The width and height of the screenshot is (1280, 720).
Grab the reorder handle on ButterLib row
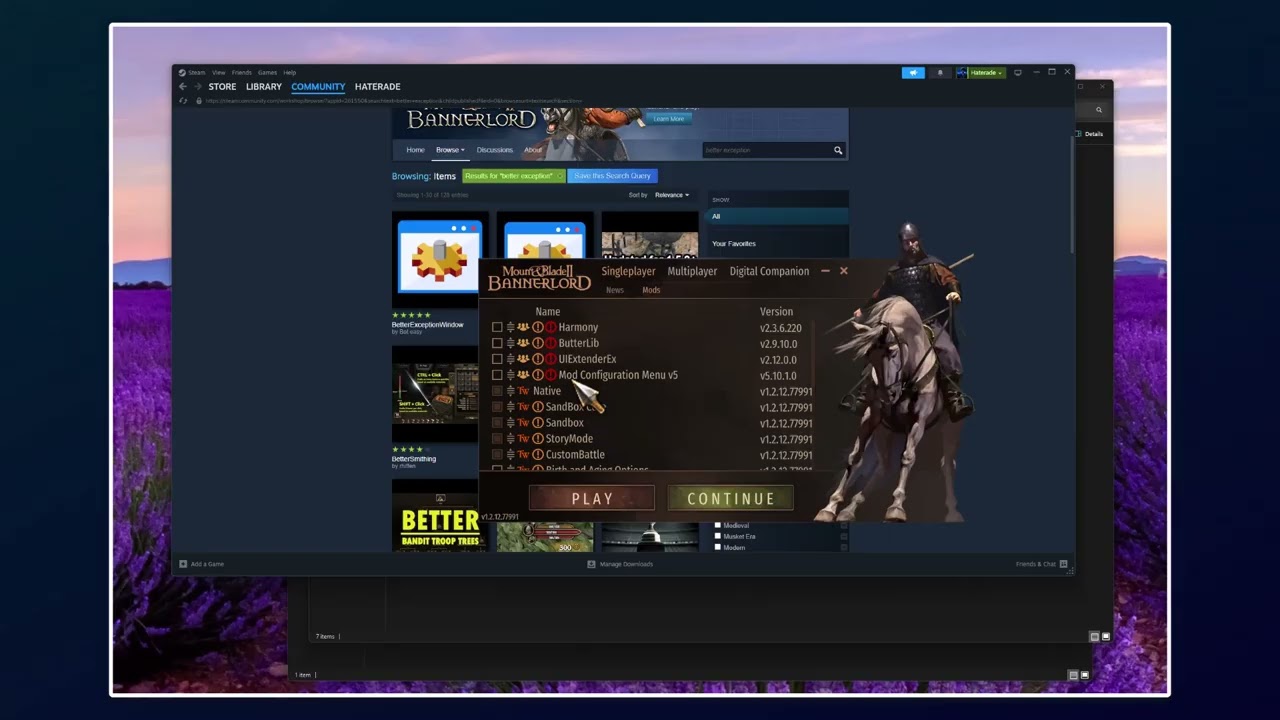pyautogui.click(x=510, y=343)
